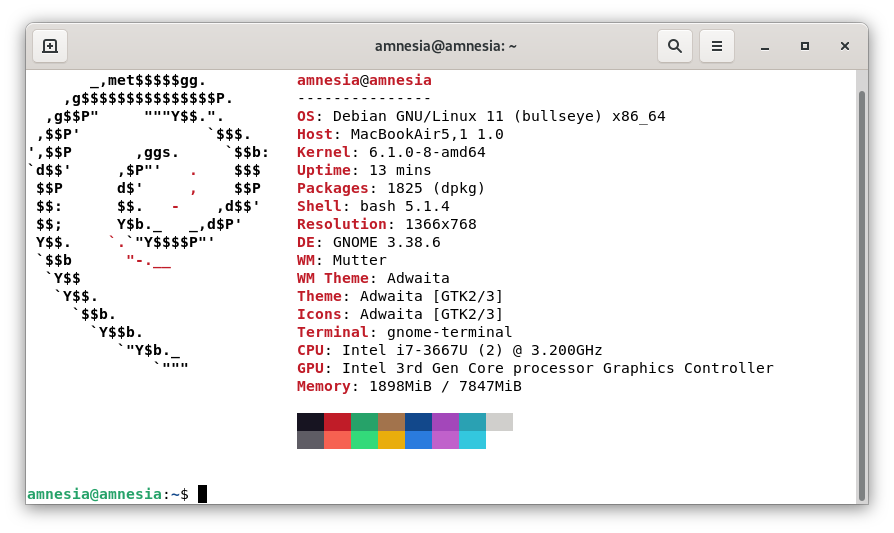This screenshot has height=533, width=894.
Task: Open the terminal search tool
Action: coord(675,46)
